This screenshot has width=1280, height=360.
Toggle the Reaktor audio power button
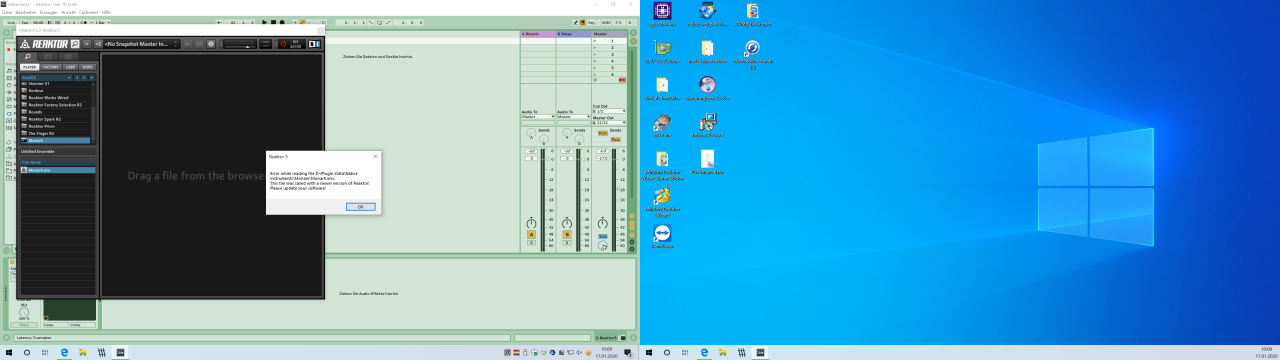coord(283,44)
